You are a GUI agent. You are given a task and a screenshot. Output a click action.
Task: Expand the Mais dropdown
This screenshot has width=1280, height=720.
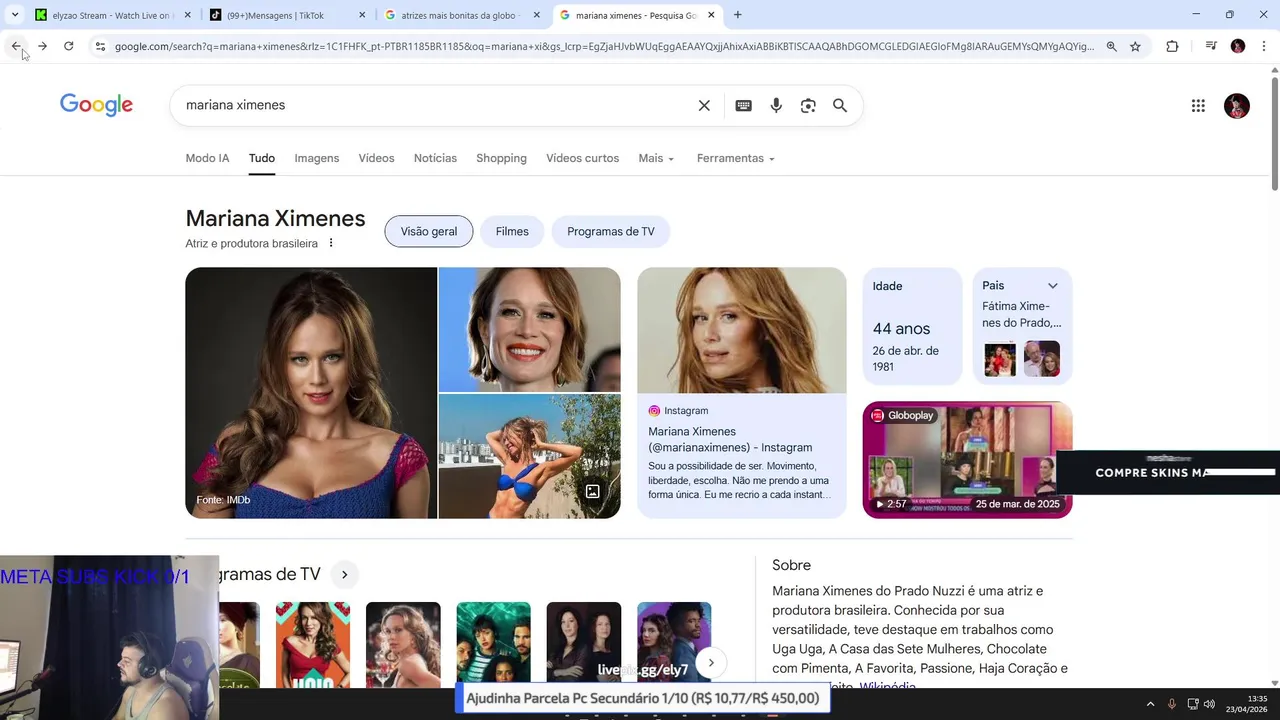pos(657,158)
